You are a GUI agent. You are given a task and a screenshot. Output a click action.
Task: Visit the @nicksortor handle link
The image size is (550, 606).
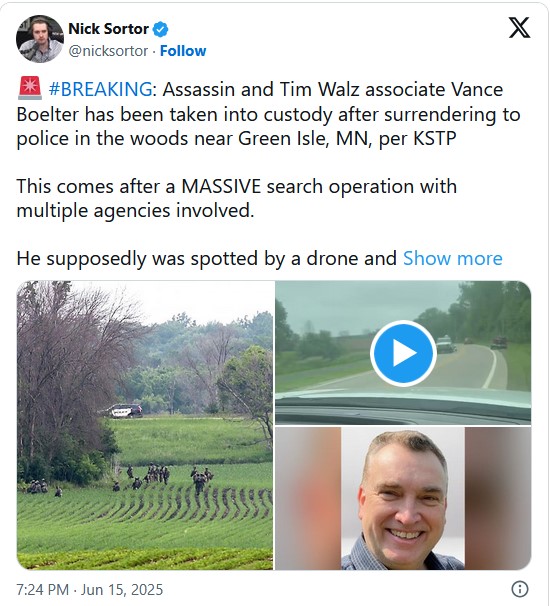click(108, 51)
